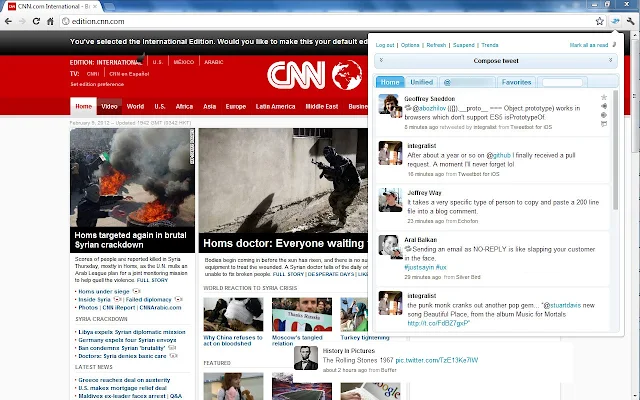Click Log out in the Twitter popup
Screen dimensions: 640x400
point(385,45)
